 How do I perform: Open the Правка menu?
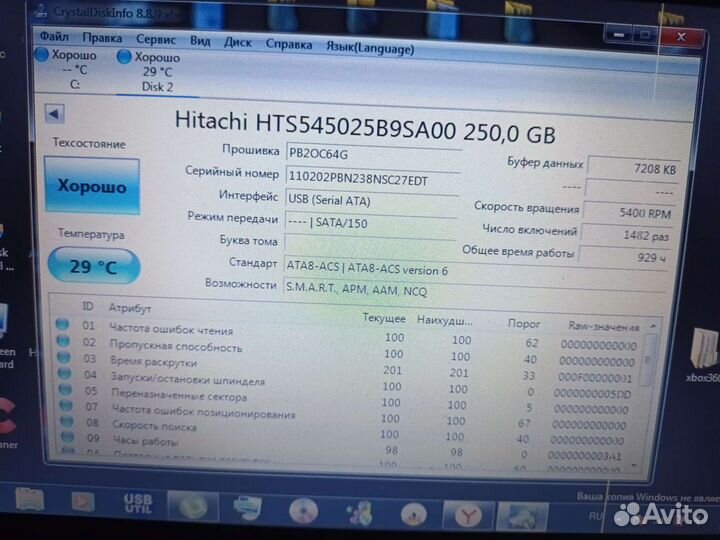tap(102, 38)
